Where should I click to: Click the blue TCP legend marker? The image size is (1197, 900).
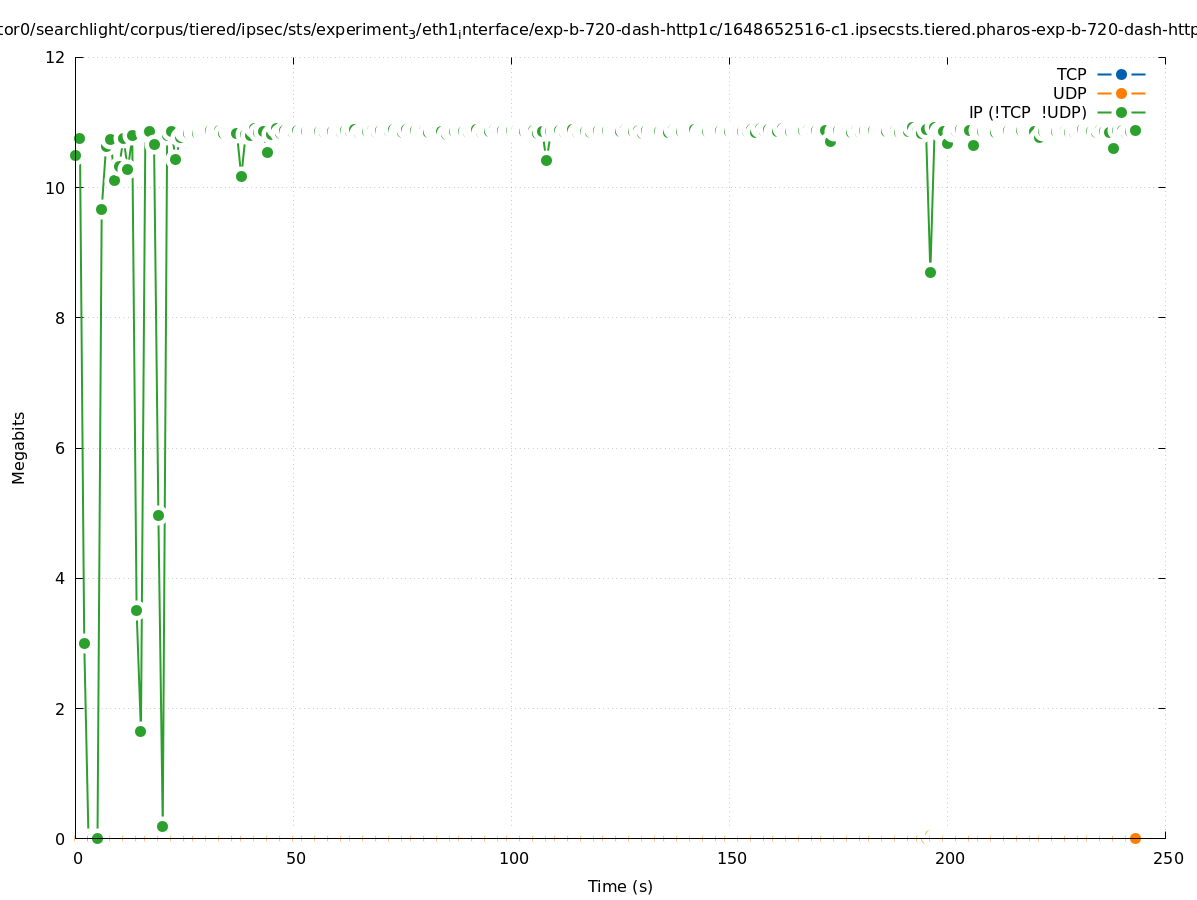(1121, 74)
